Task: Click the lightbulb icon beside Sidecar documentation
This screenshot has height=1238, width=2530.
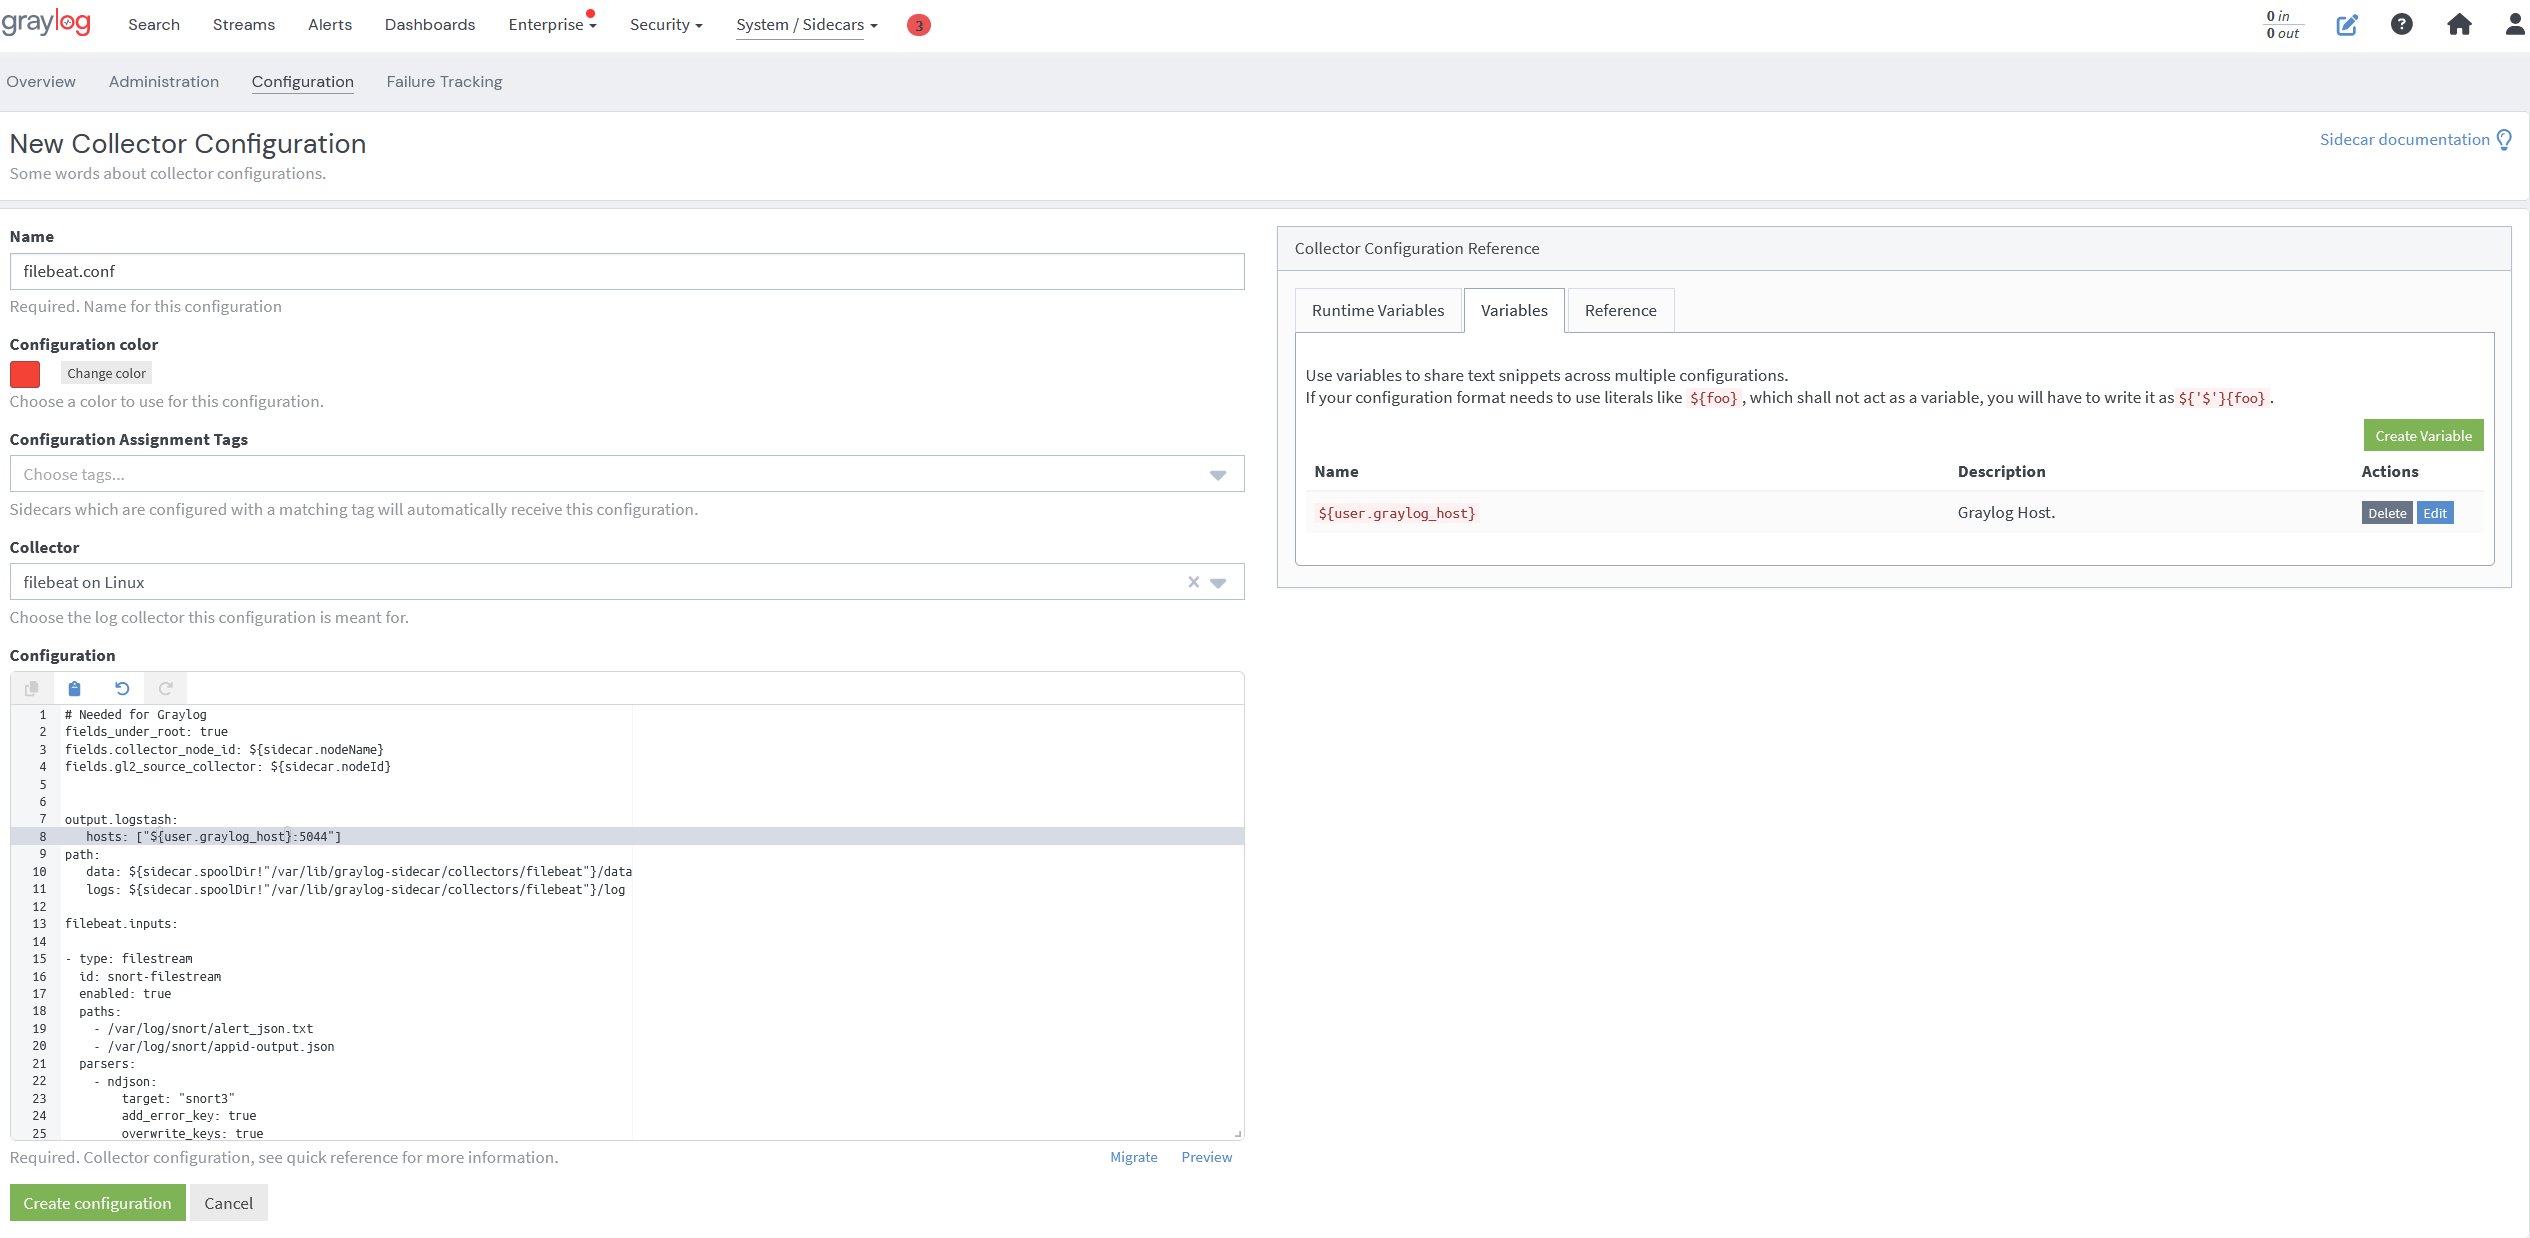Action: (2504, 140)
